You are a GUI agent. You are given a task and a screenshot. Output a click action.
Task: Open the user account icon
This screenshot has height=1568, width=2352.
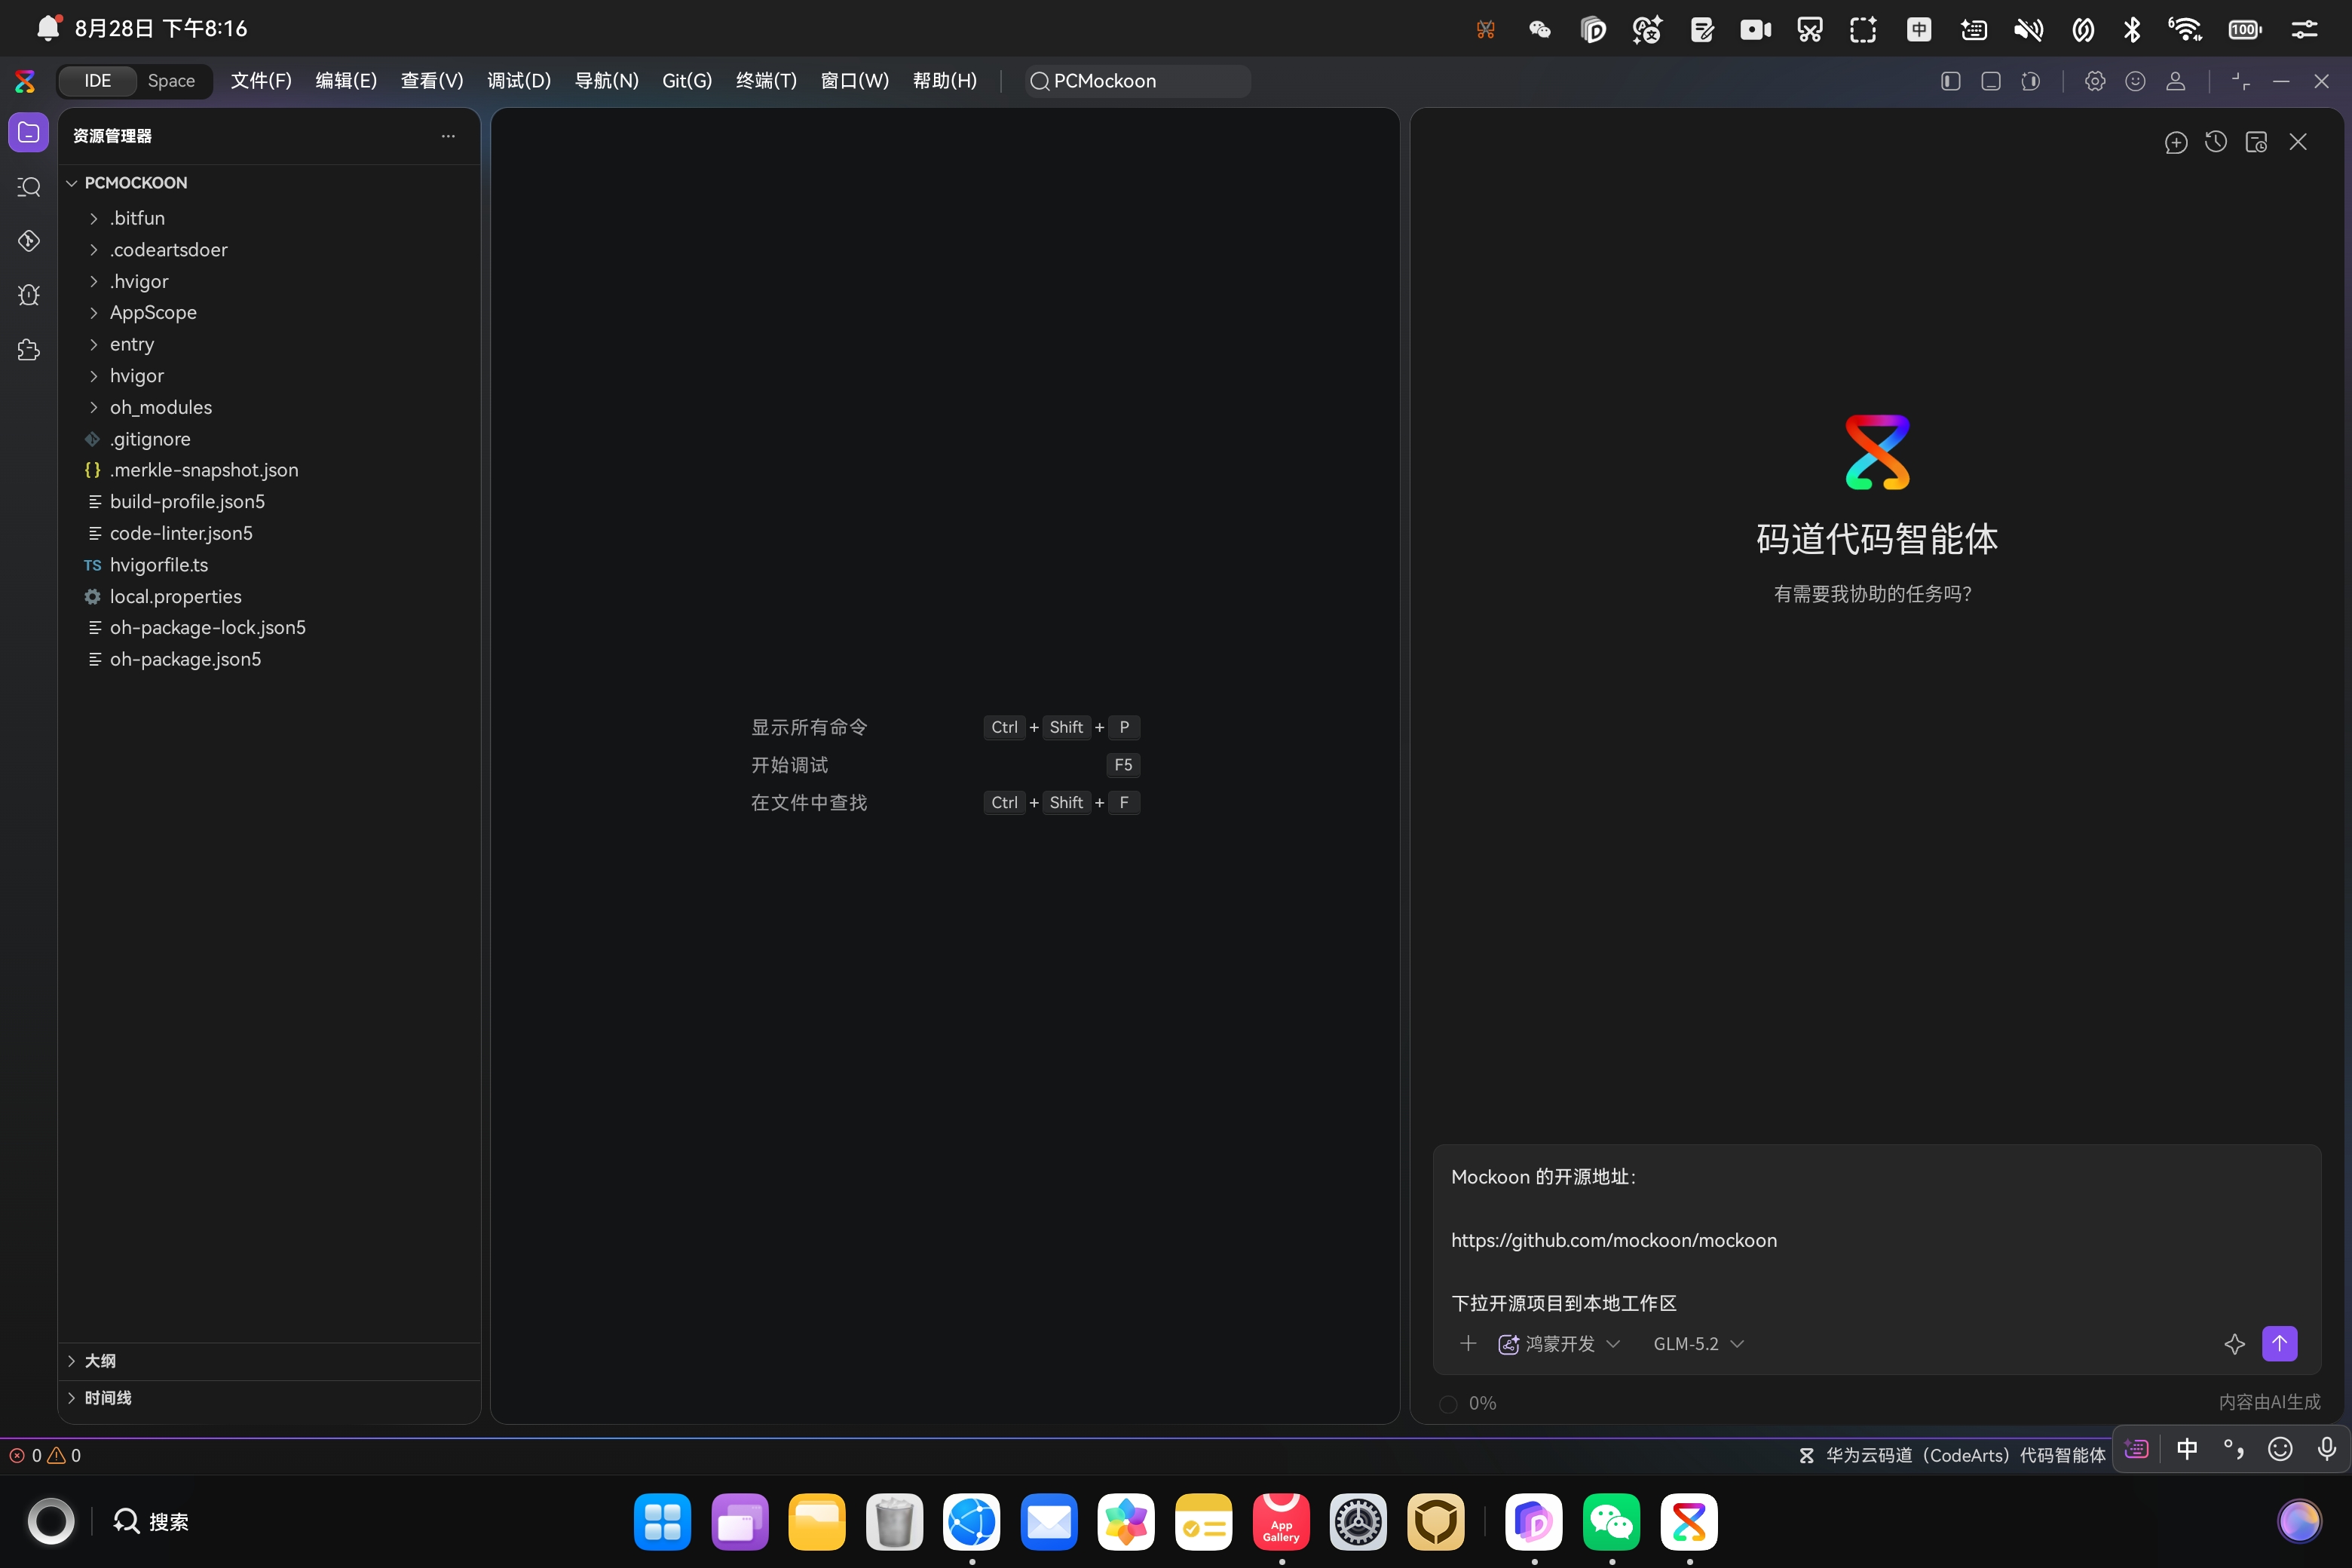click(2175, 81)
